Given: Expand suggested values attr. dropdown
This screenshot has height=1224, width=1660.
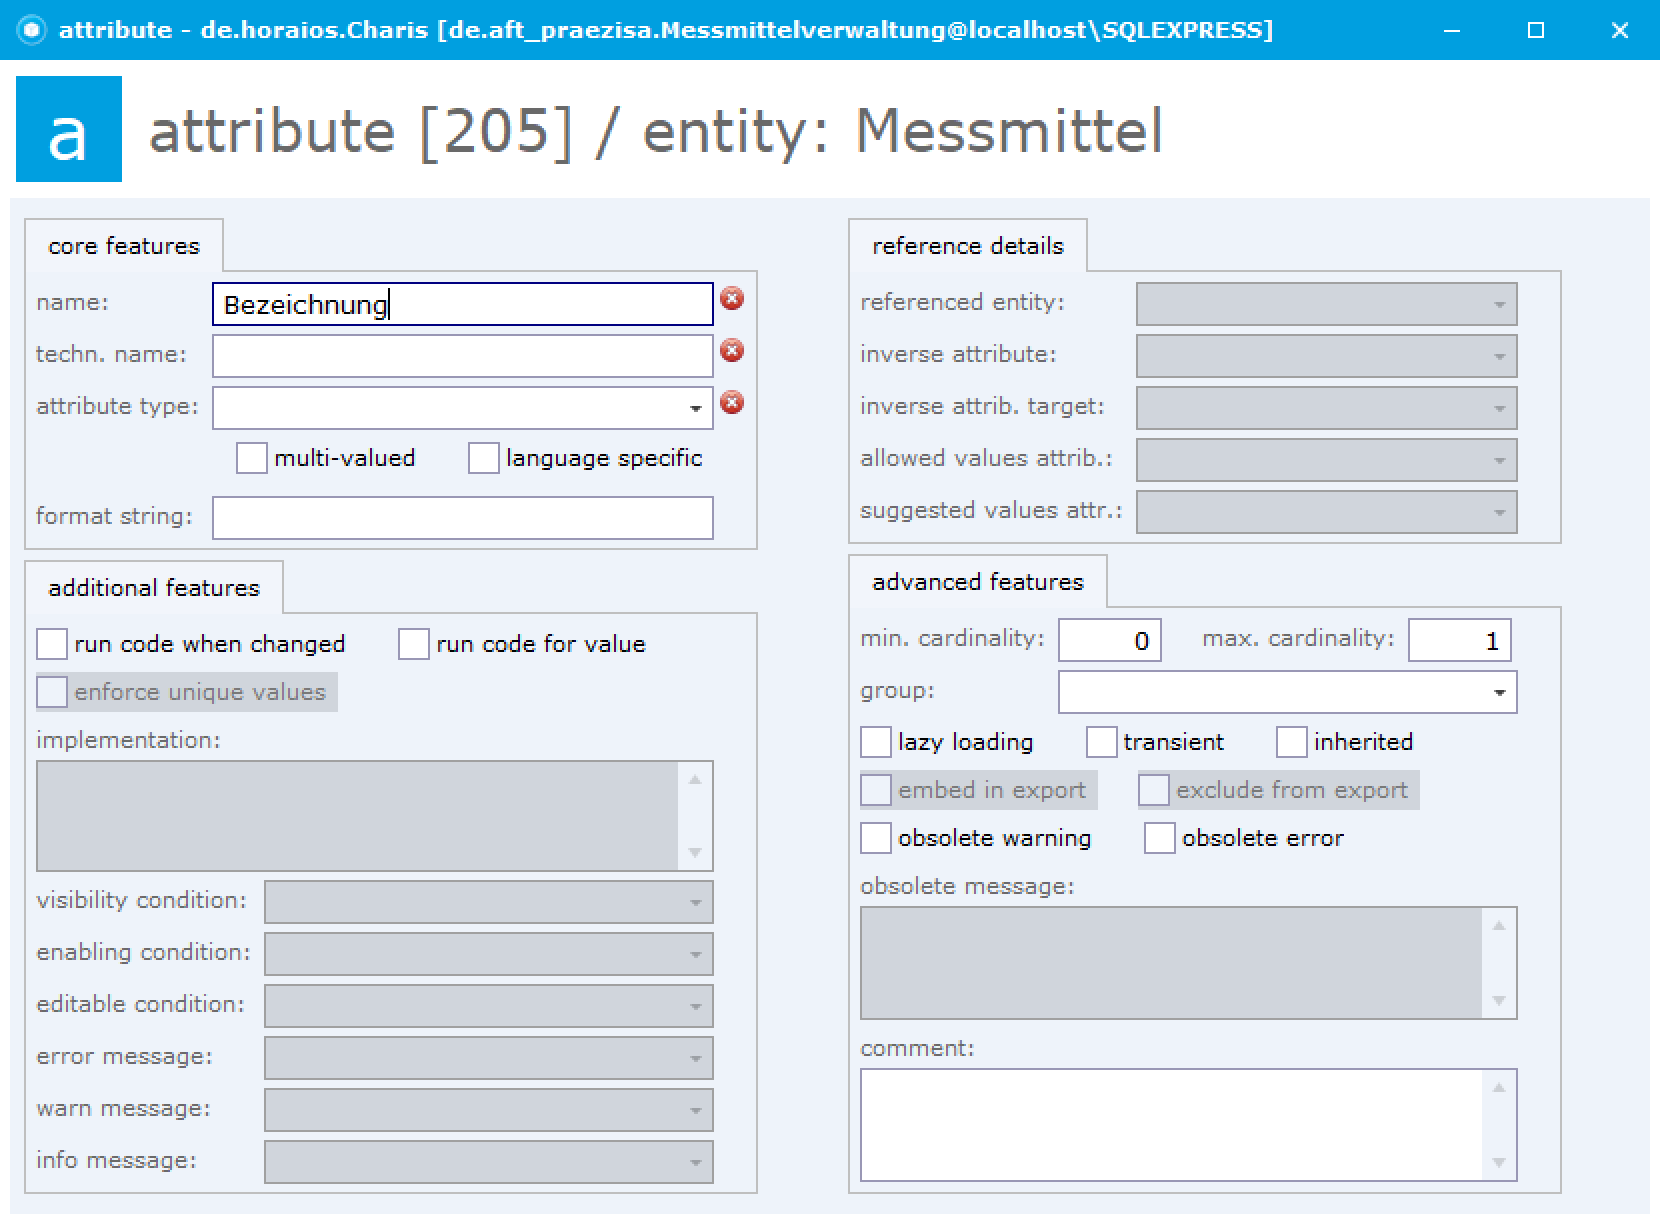Looking at the screenshot, I should [1326, 512].
